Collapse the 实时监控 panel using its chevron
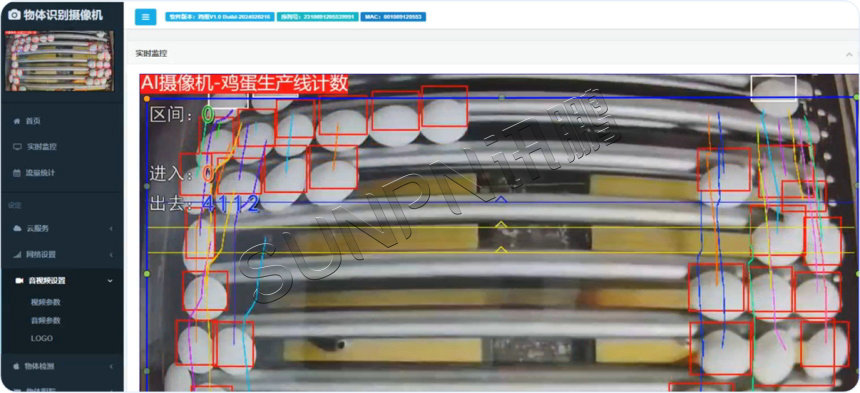This screenshot has height=393, width=860. 849,54
